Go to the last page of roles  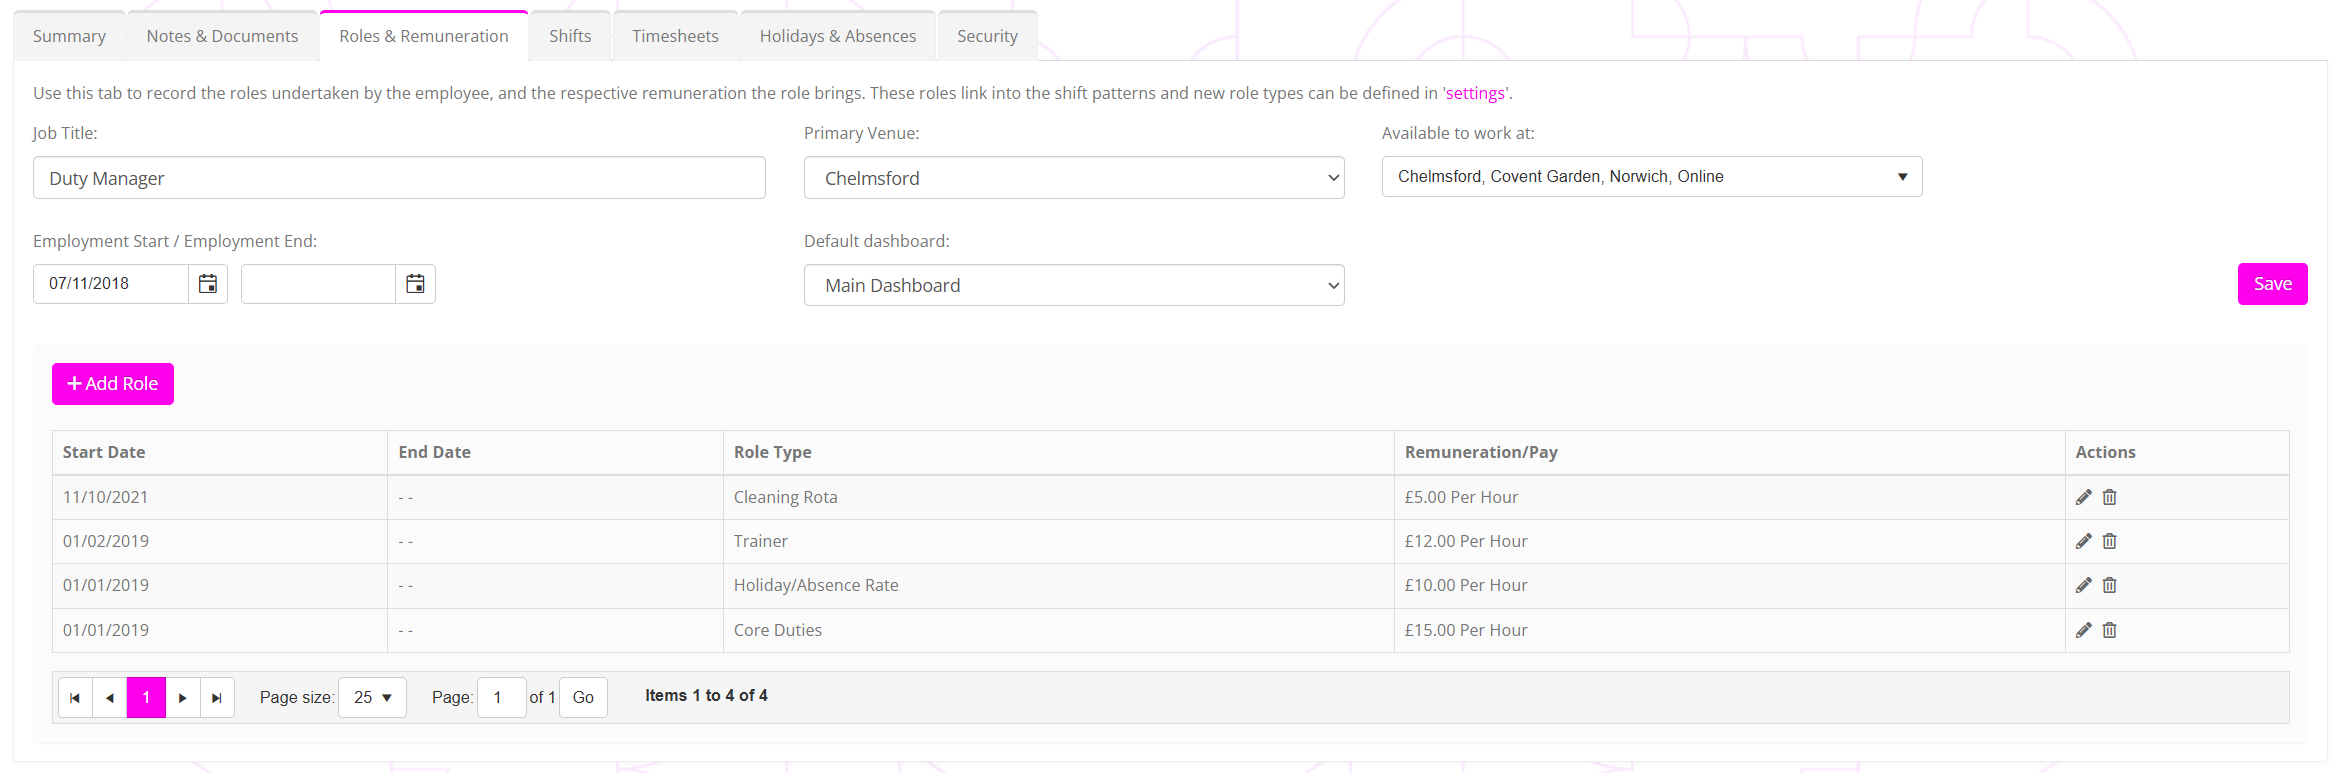217,698
